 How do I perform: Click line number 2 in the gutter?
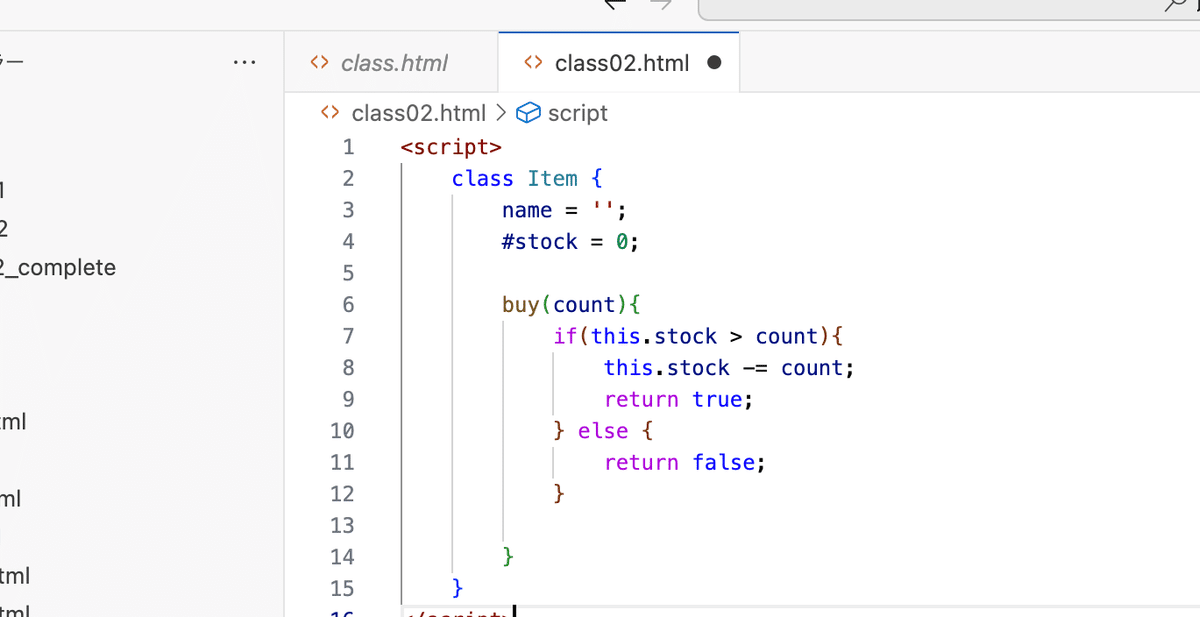[348, 178]
